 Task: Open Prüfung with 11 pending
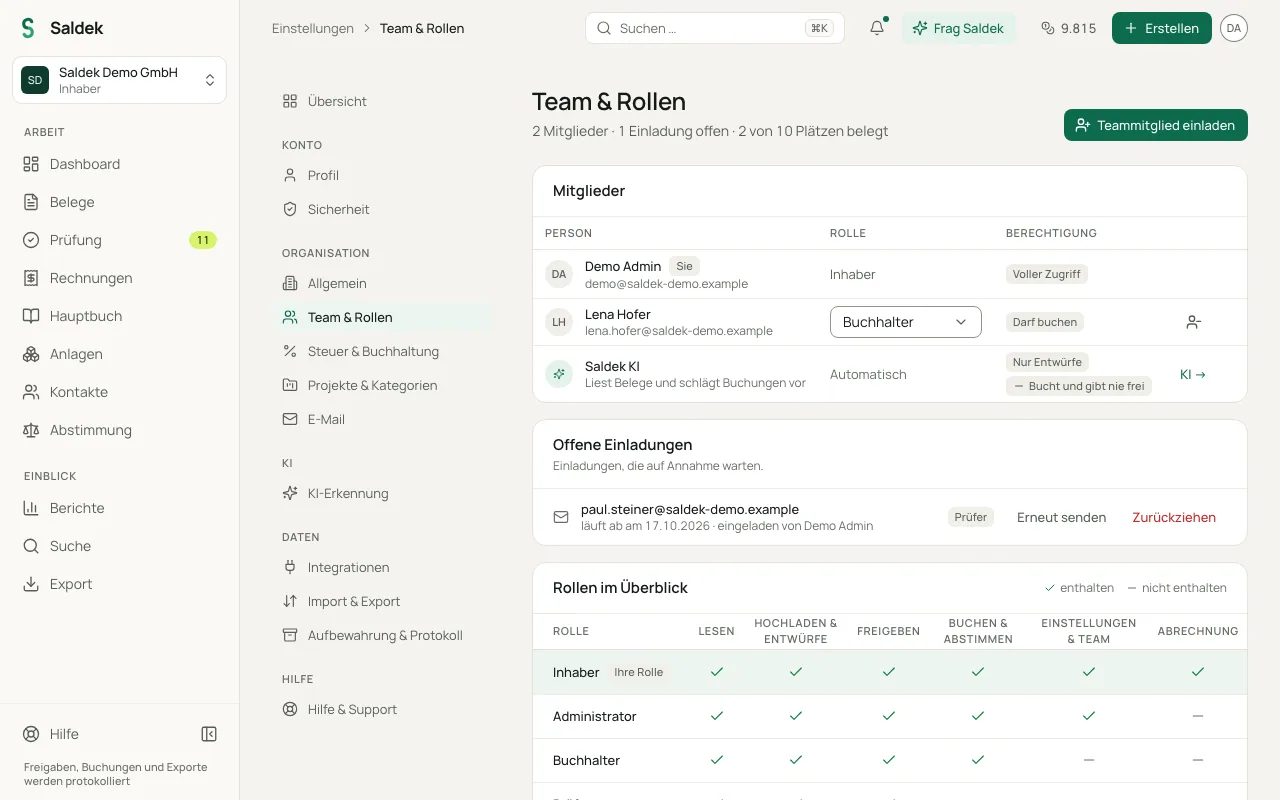120,240
